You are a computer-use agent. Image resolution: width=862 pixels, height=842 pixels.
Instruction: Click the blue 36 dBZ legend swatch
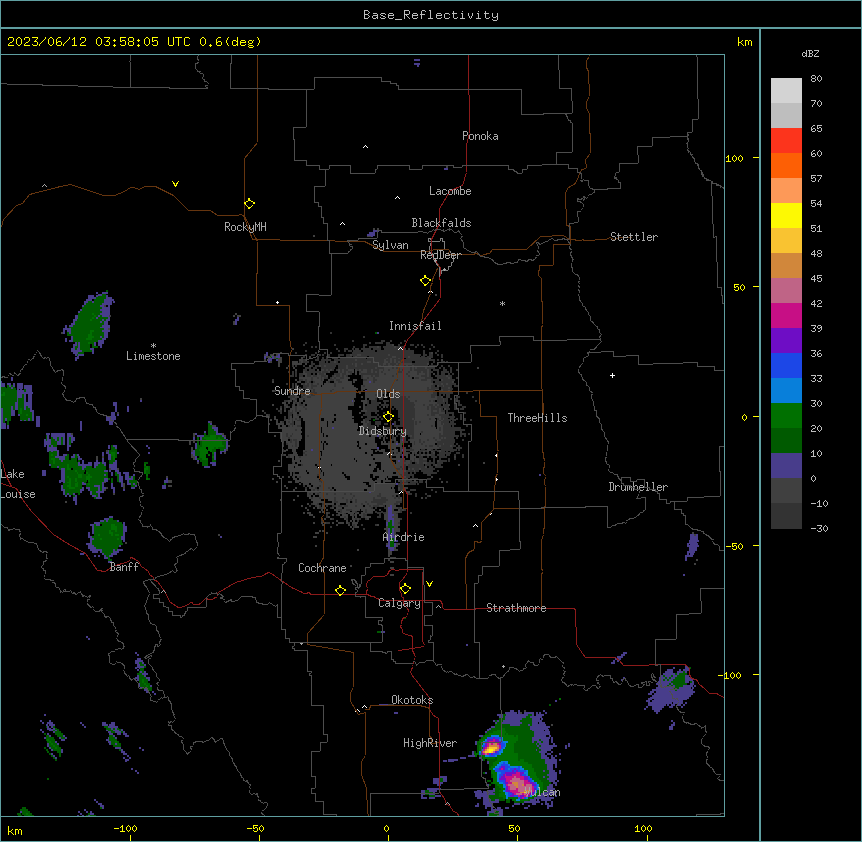(x=786, y=365)
